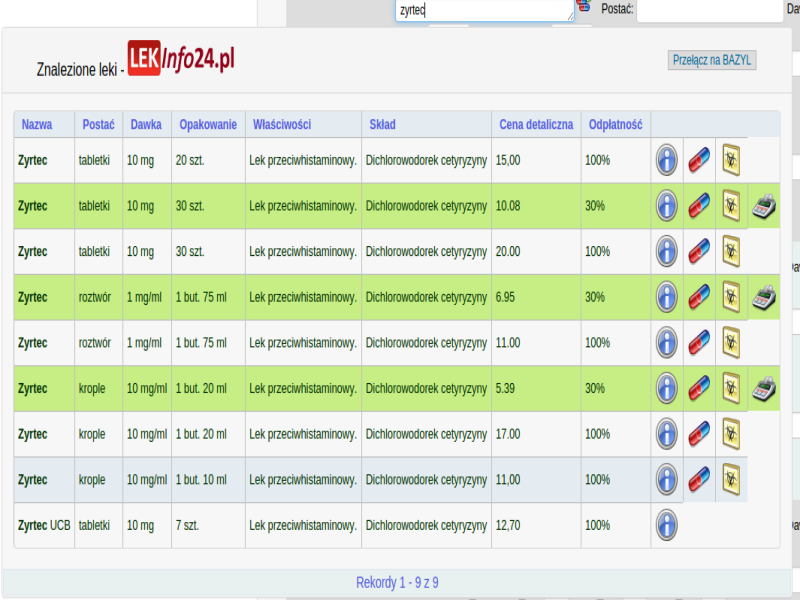Select the Zyrtec UCB name cell
Screen dimensions: 800x600
(x=44, y=525)
